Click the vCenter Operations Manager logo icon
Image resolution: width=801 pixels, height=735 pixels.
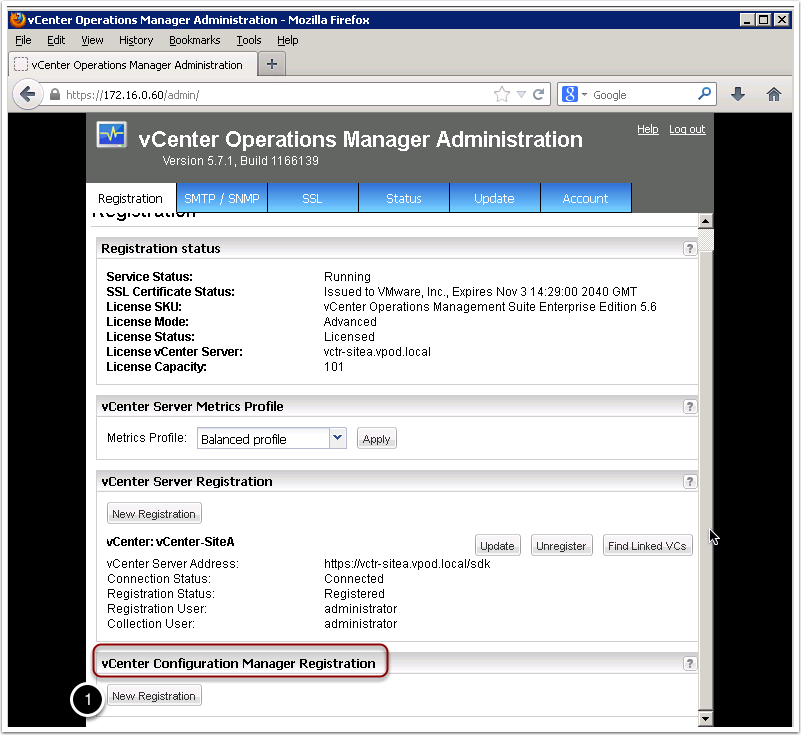point(111,135)
